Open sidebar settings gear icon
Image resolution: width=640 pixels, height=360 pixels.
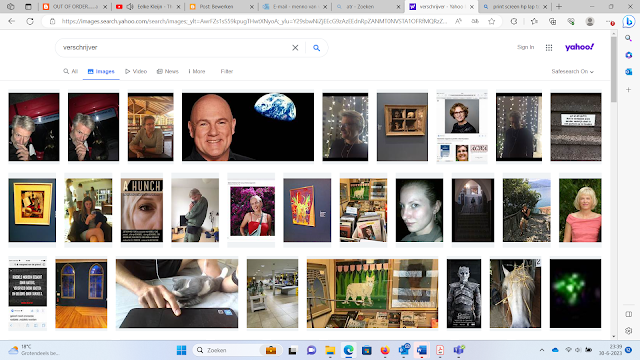click(629, 331)
